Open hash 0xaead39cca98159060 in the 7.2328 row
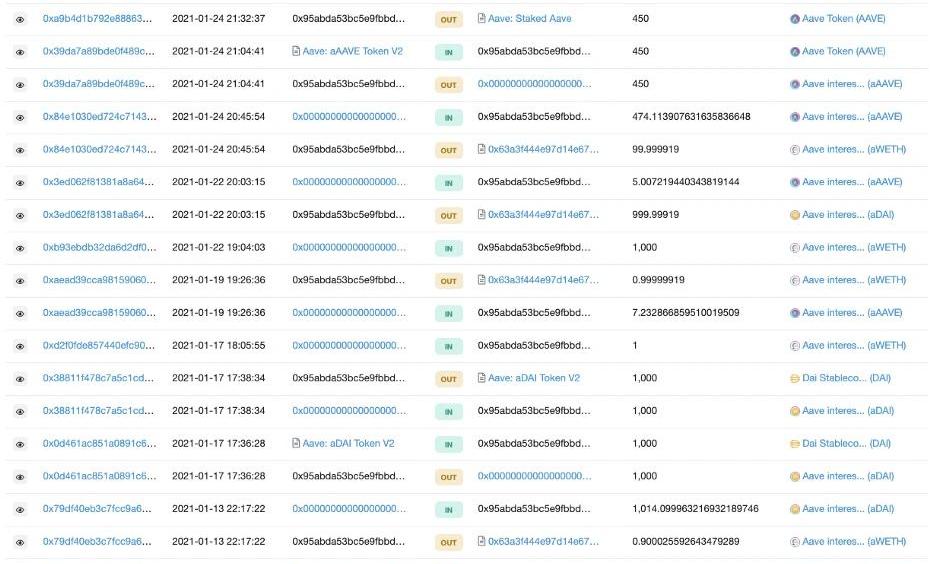 click(x=99, y=312)
